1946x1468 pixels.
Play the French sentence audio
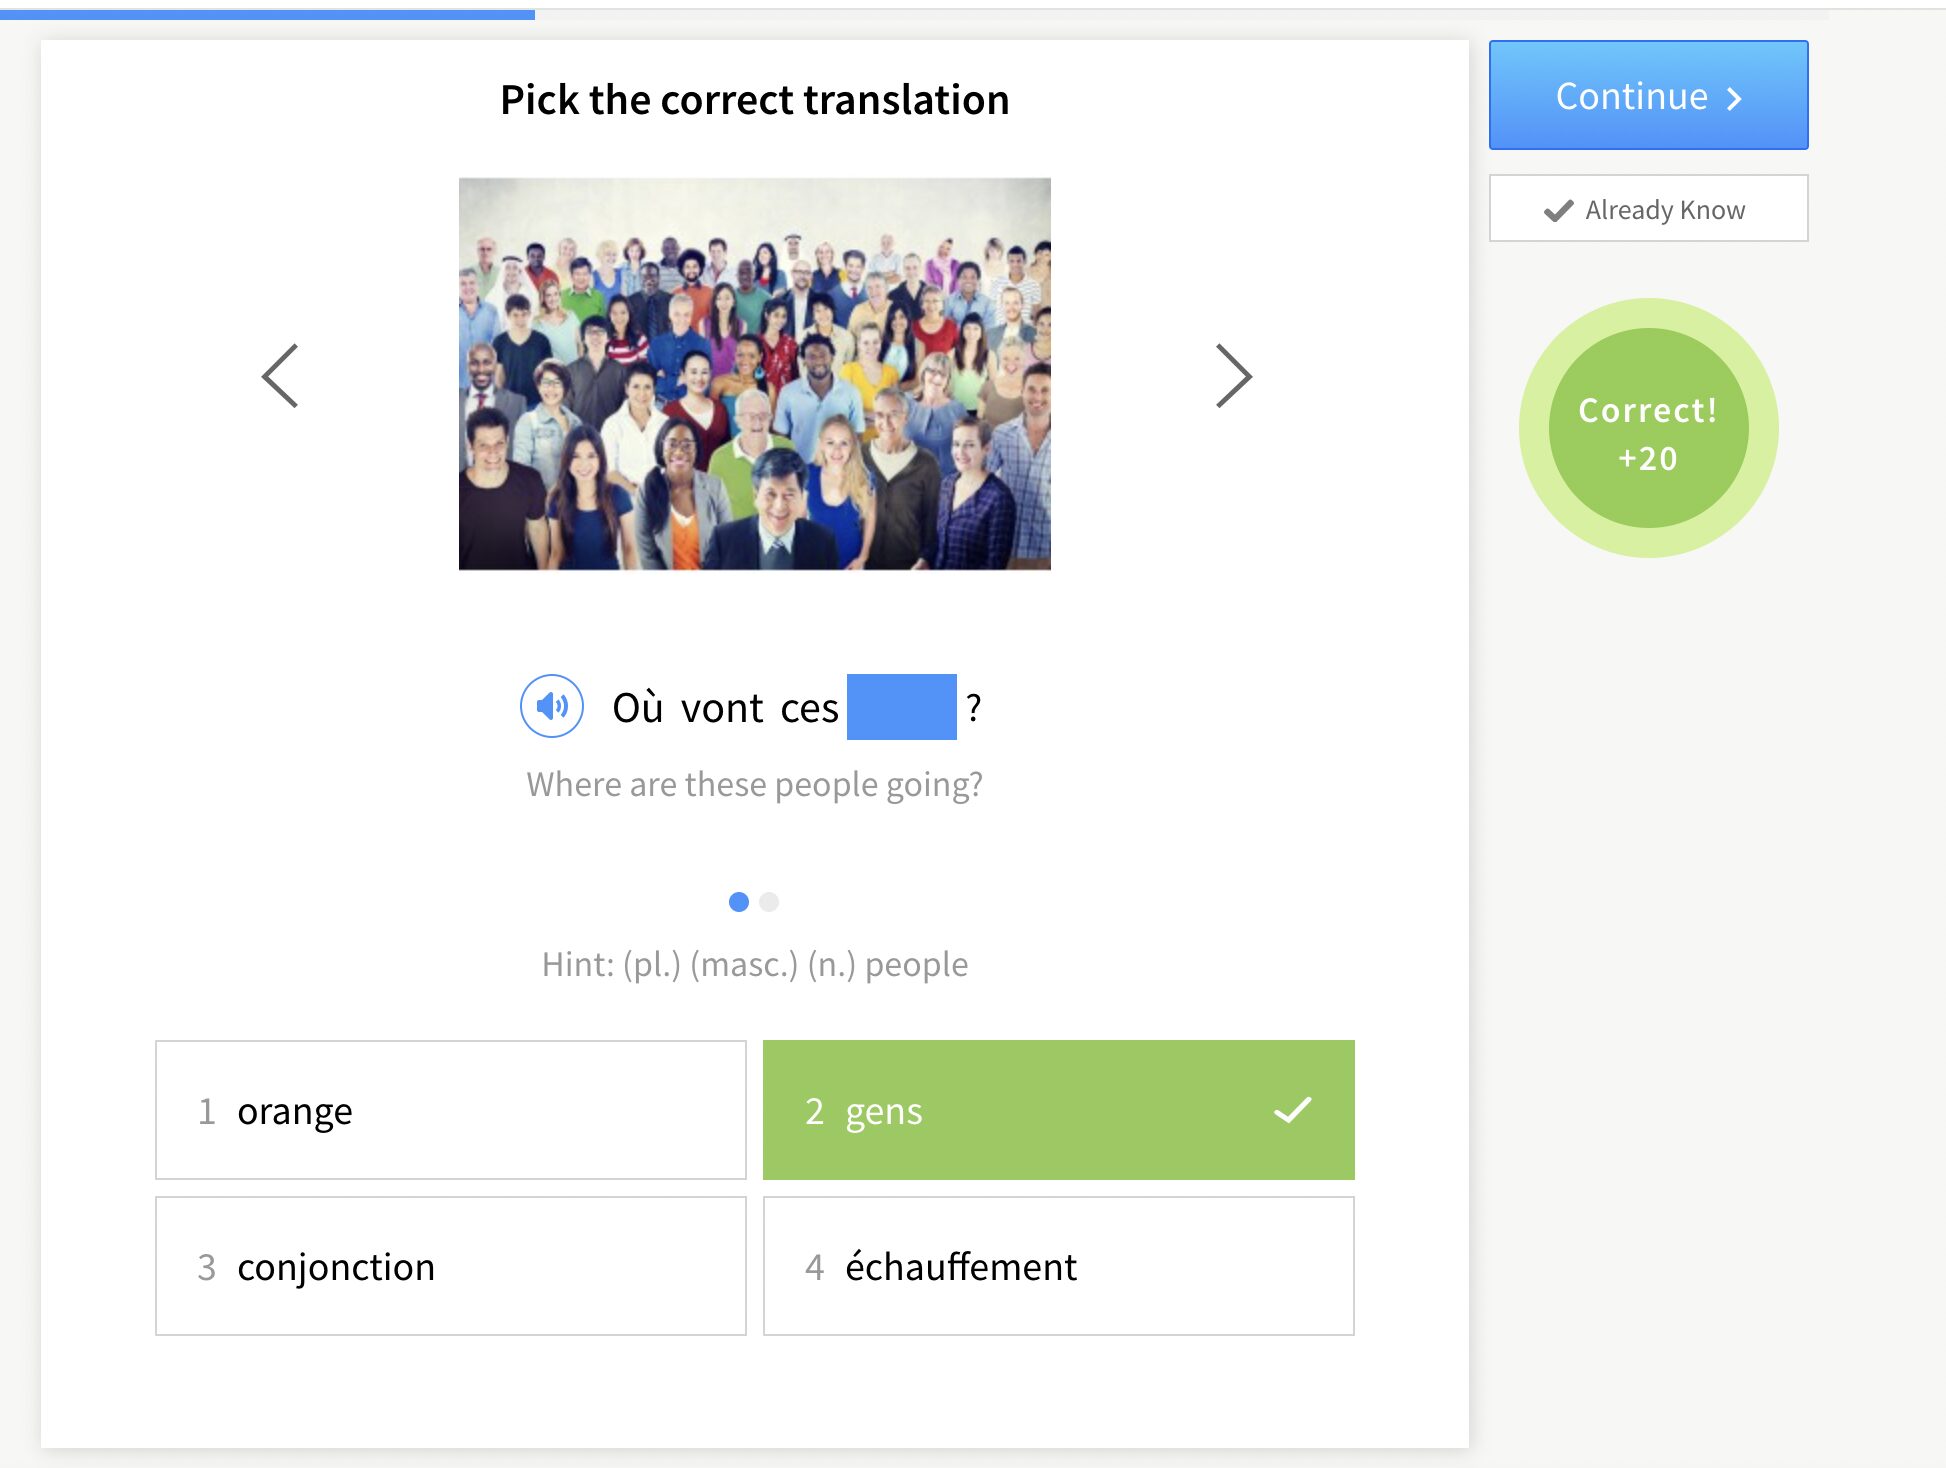pyautogui.click(x=551, y=707)
